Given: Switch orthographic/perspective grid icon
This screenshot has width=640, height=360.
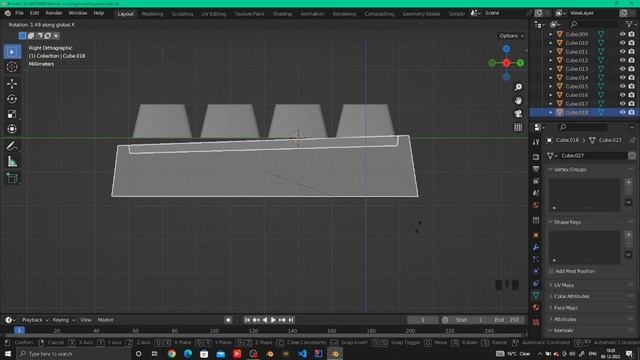Looking at the screenshot, I should (x=518, y=127).
